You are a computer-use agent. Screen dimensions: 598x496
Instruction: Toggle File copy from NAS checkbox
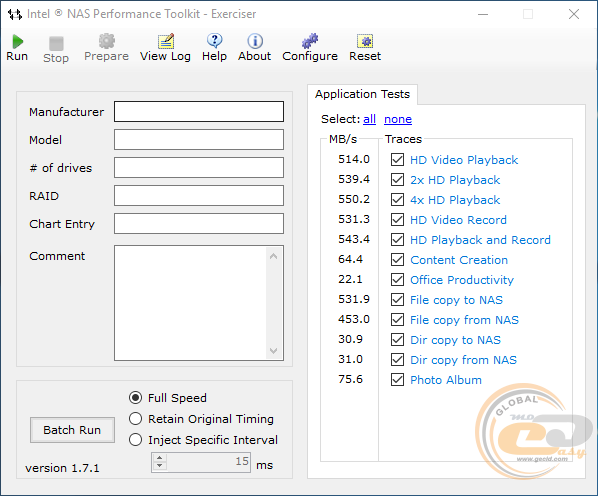(x=397, y=319)
